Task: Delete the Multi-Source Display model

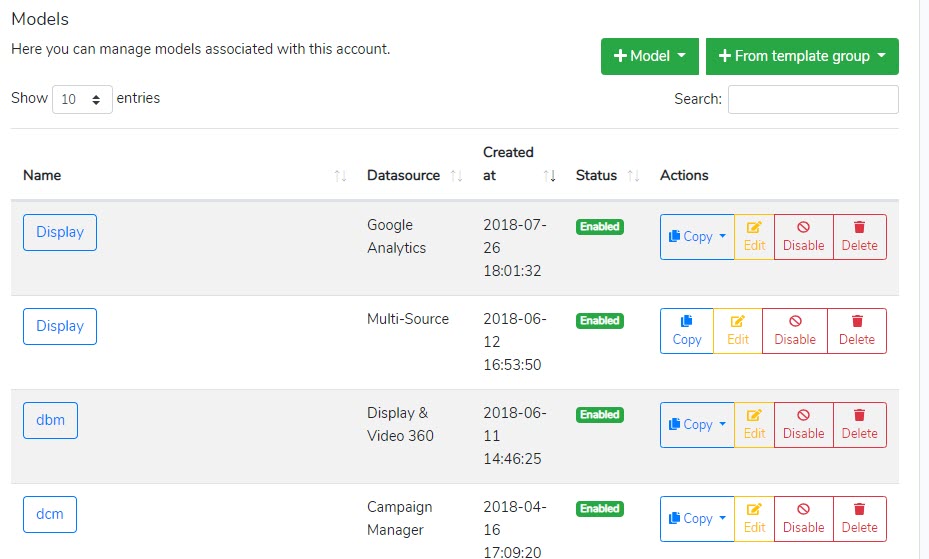Action: click(857, 331)
